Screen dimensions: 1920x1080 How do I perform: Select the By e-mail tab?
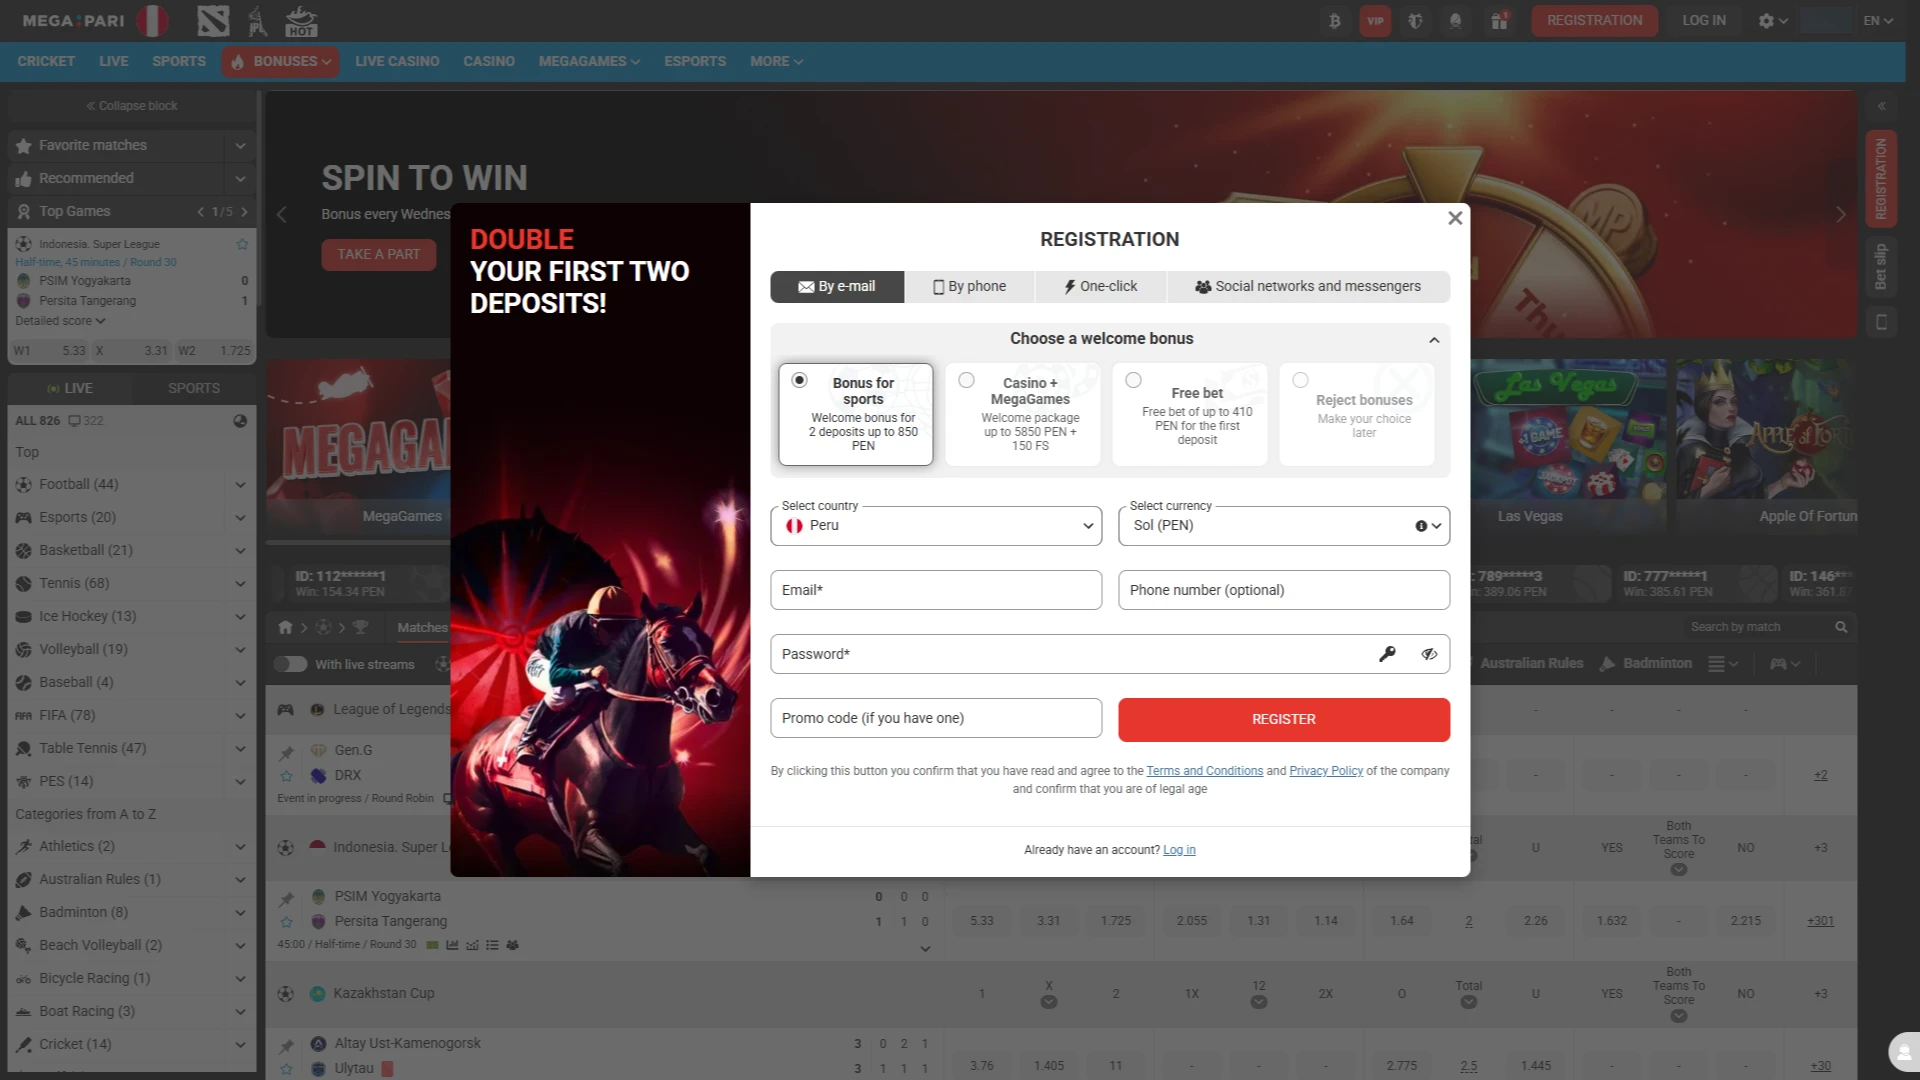(x=837, y=287)
